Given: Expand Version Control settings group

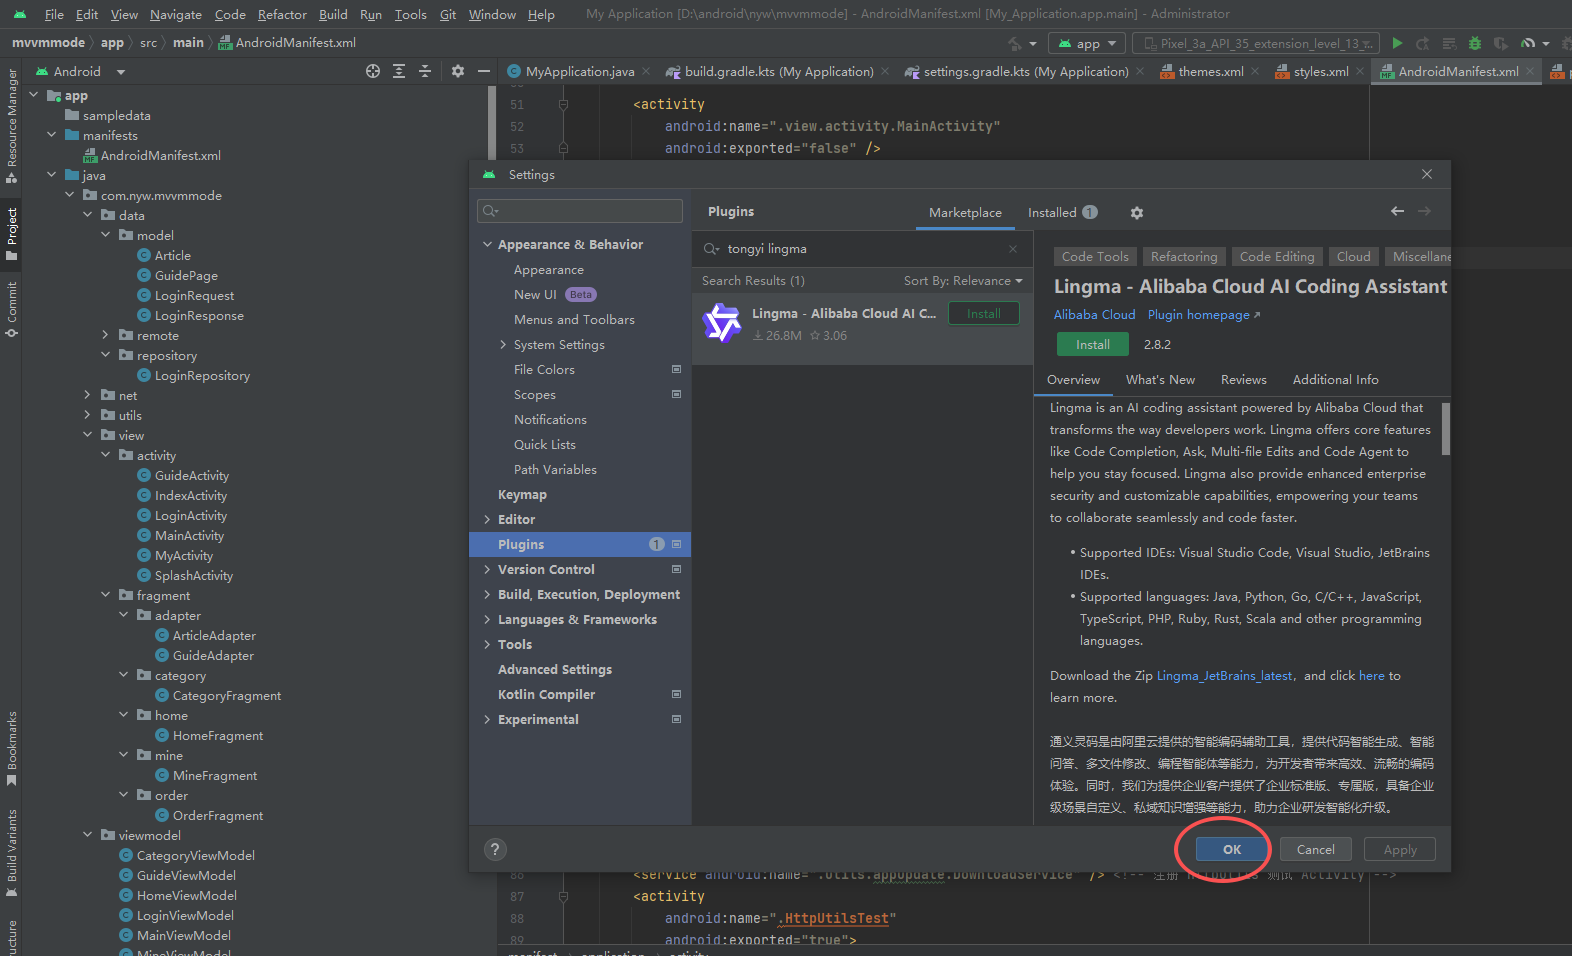Looking at the screenshot, I should [x=487, y=570].
